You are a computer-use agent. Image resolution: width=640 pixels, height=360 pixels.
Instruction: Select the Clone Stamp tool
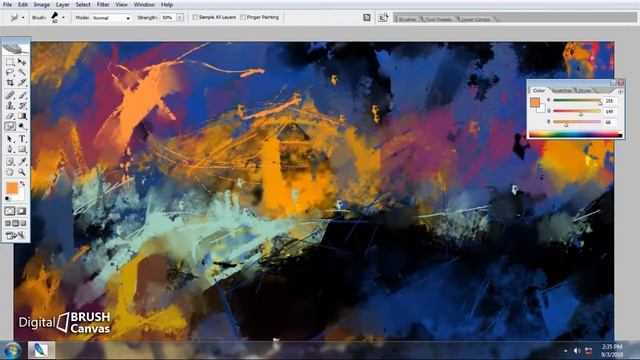10,106
